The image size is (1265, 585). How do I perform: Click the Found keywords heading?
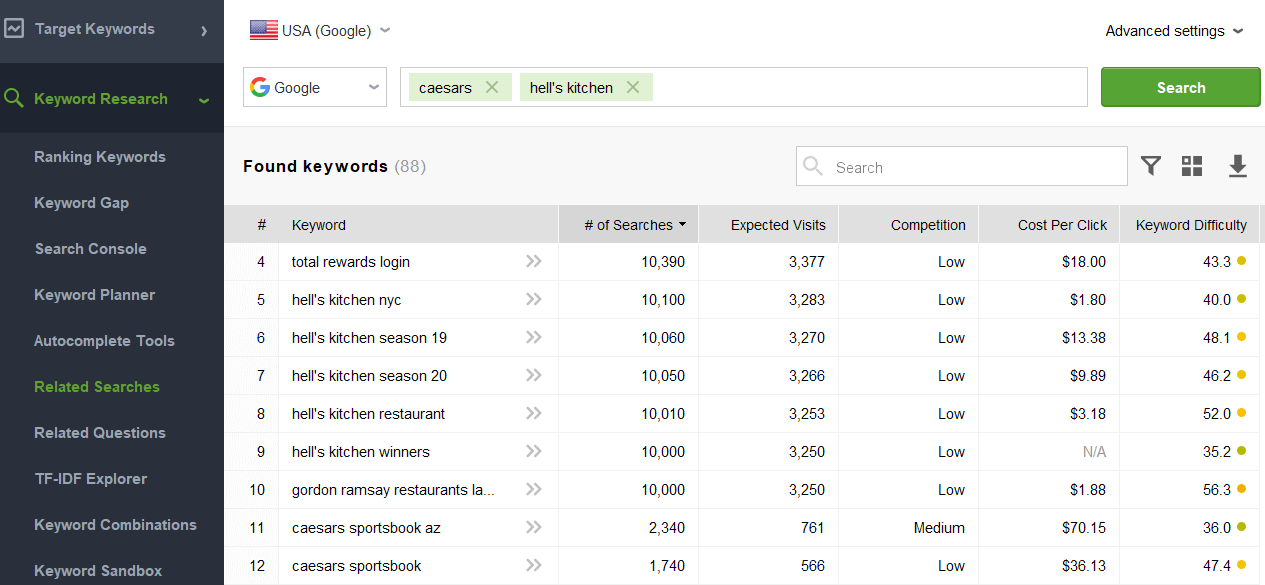pyautogui.click(x=315, y=166)
